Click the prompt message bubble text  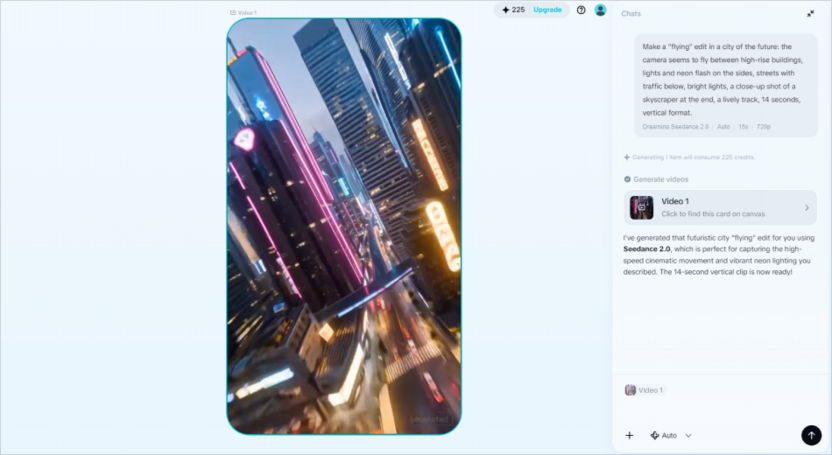tap(722, 80)
